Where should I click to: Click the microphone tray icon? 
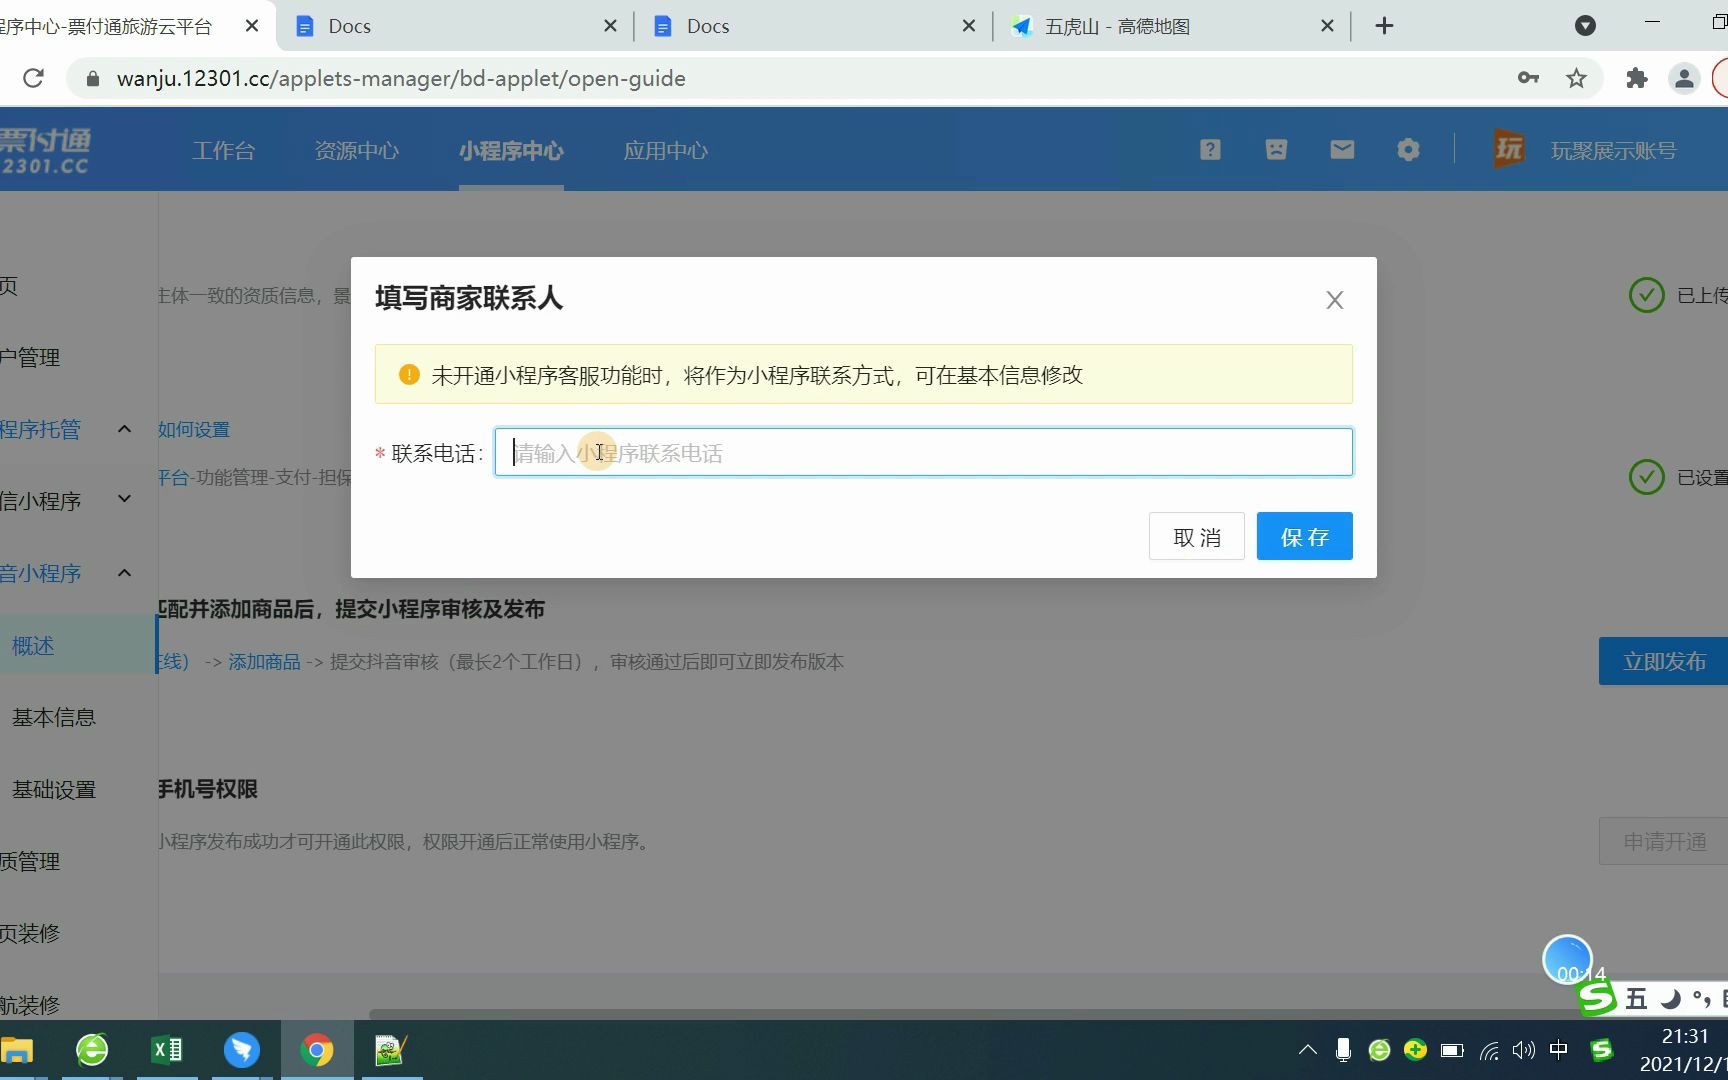pos(1343,1050)
